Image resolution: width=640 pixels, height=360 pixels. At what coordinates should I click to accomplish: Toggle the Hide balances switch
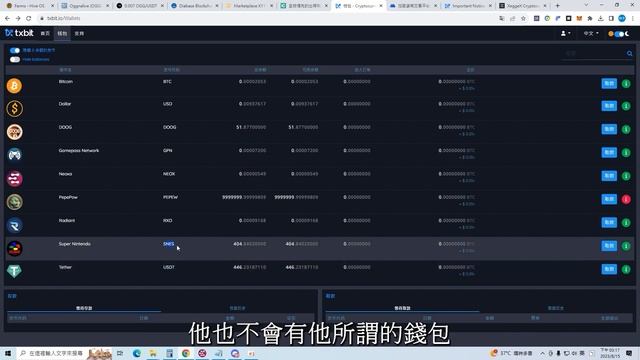[x=15, y=59]
